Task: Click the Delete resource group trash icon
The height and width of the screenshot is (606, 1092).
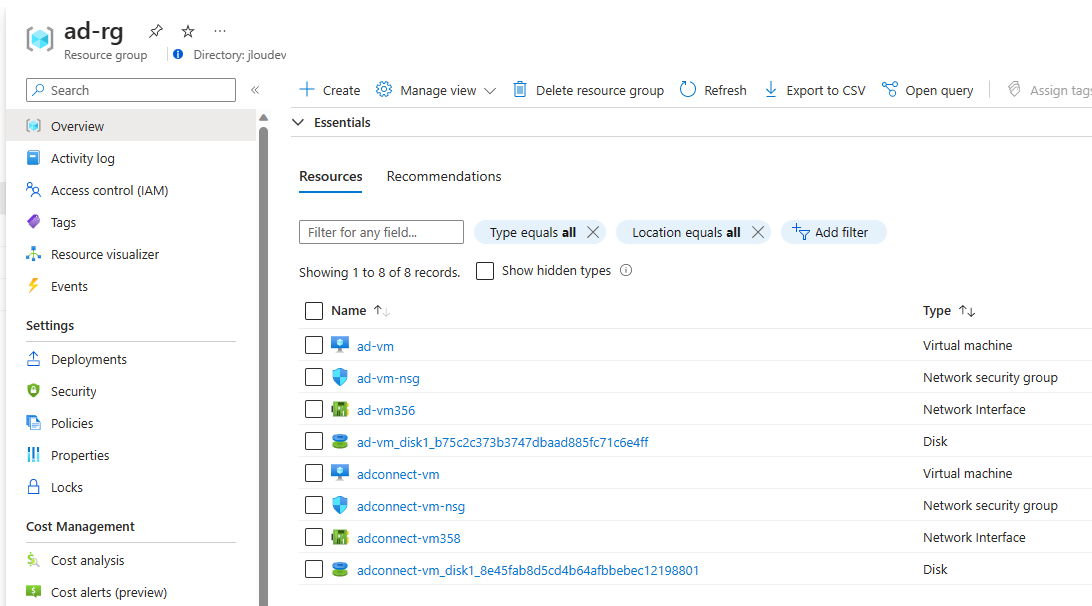Action: 520,90
